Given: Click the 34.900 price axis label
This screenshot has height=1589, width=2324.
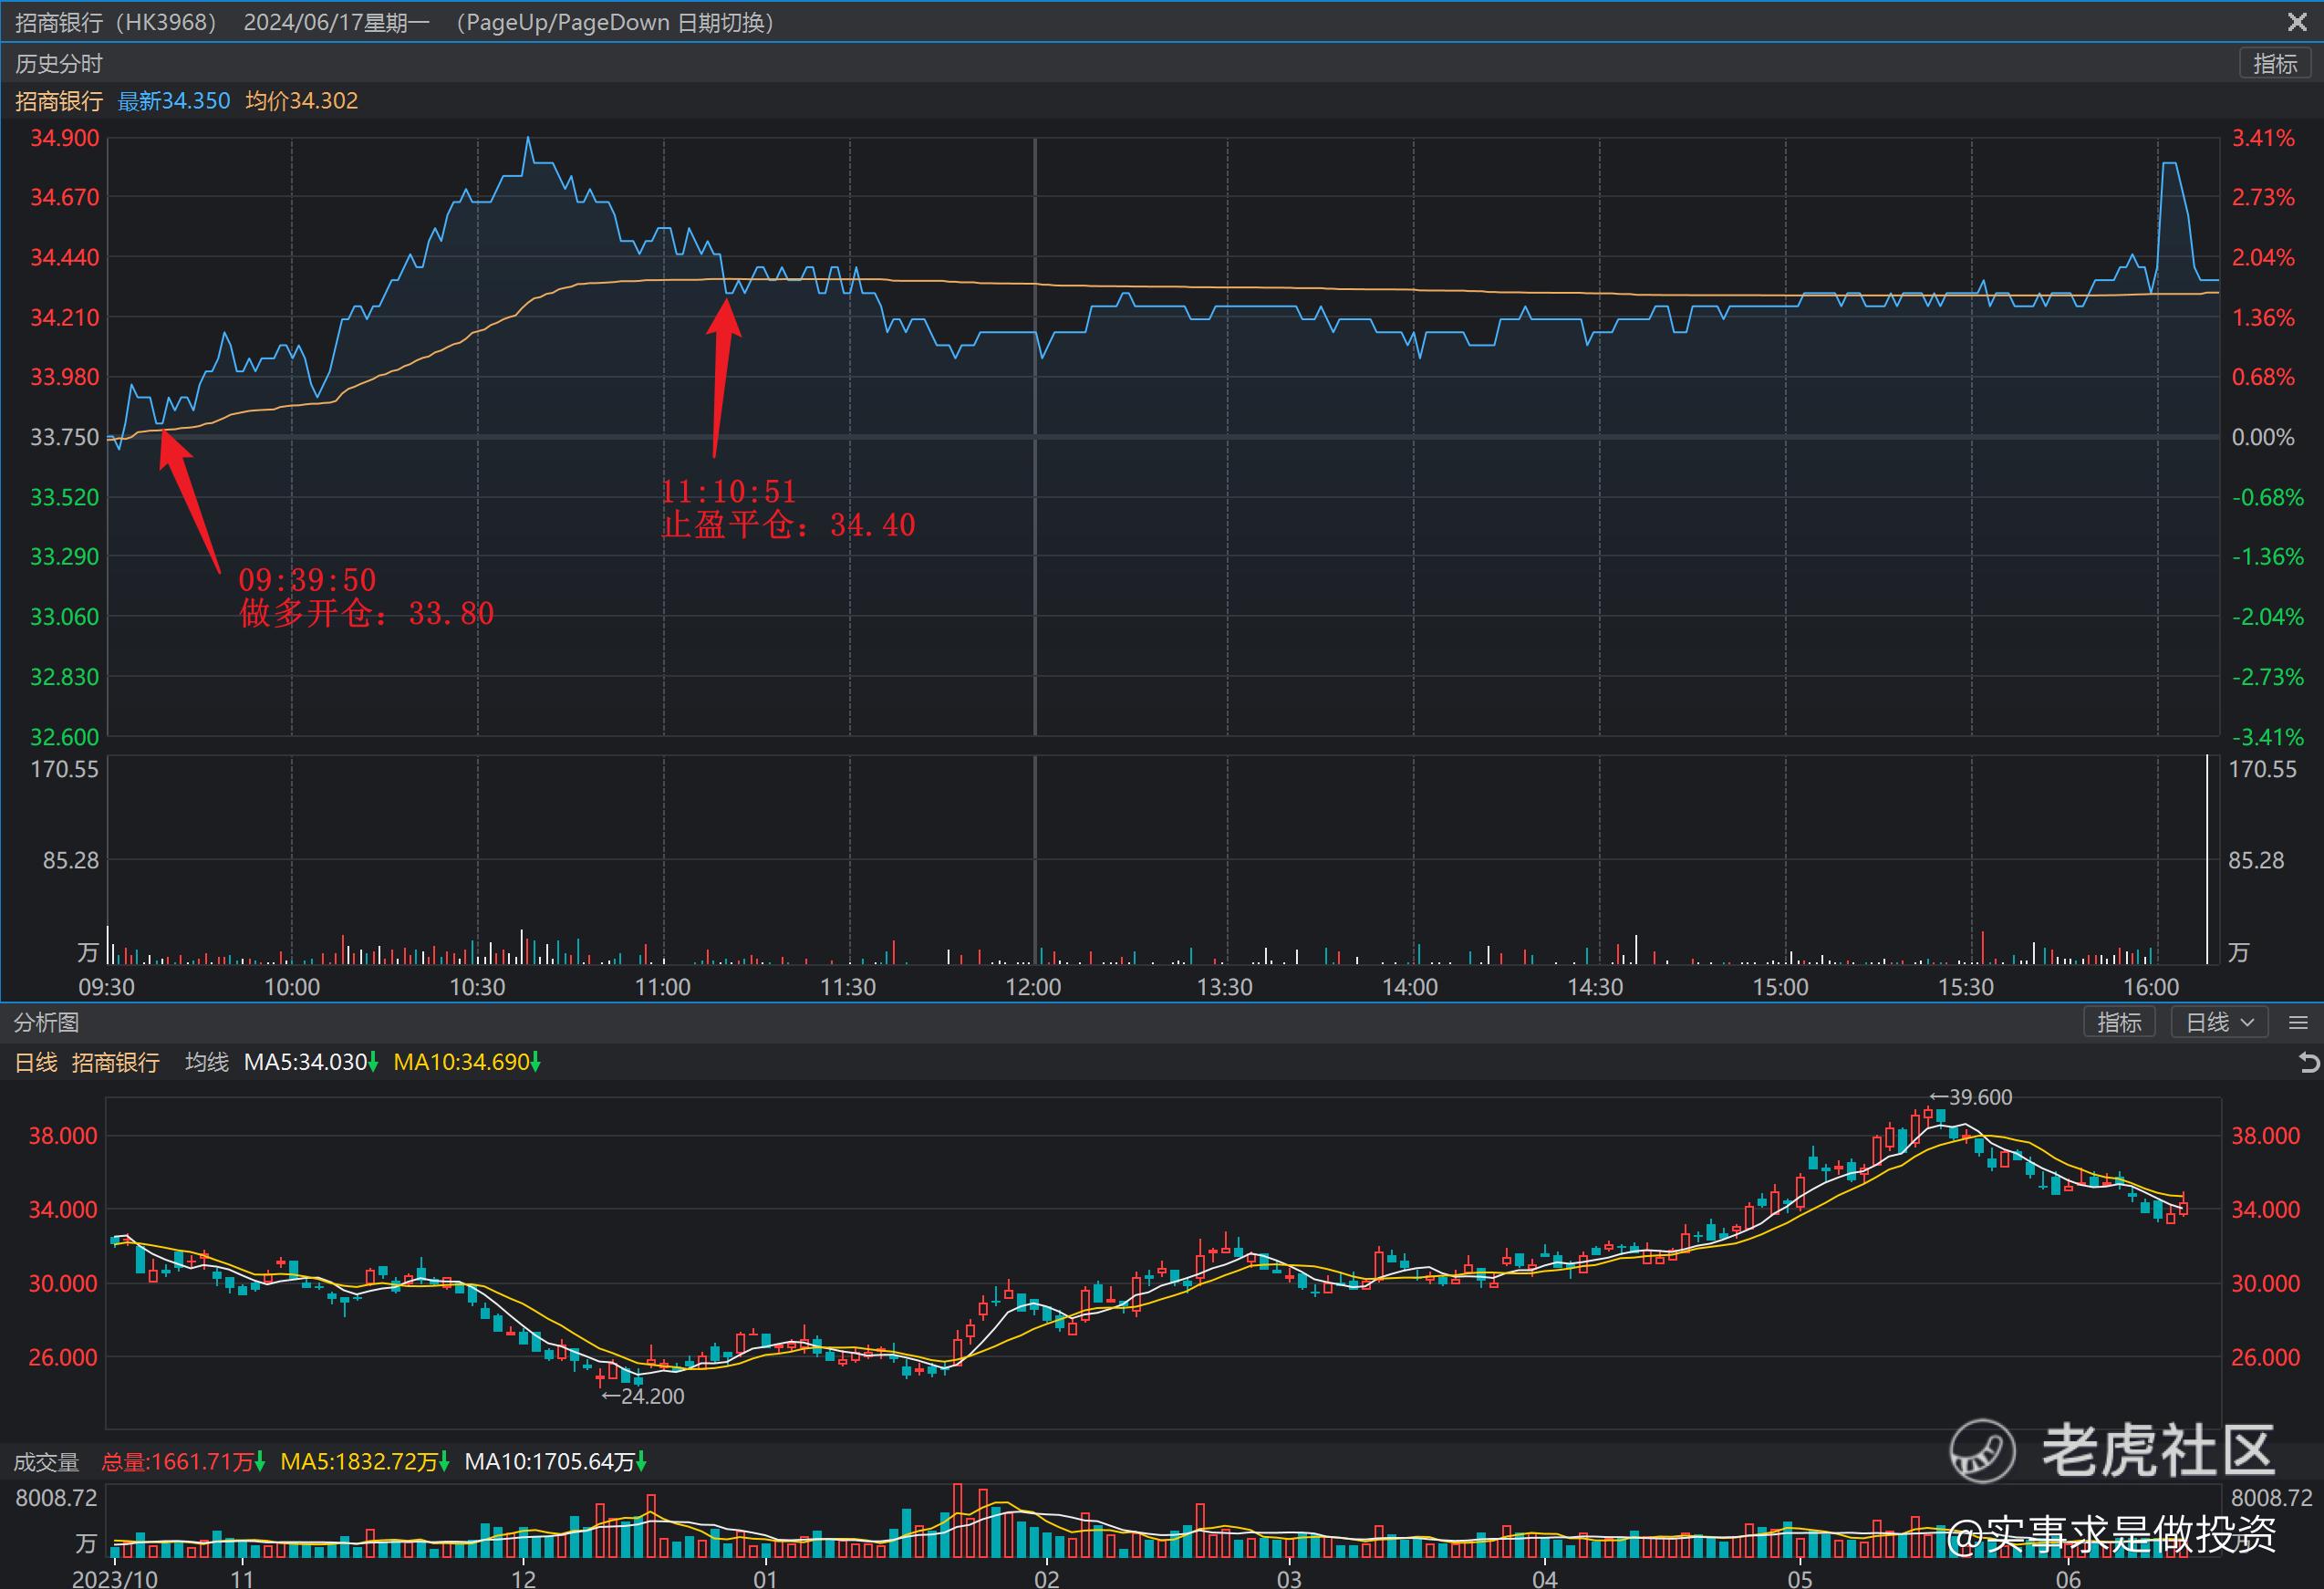Looking at the screenshot, I should click(65, 138).
